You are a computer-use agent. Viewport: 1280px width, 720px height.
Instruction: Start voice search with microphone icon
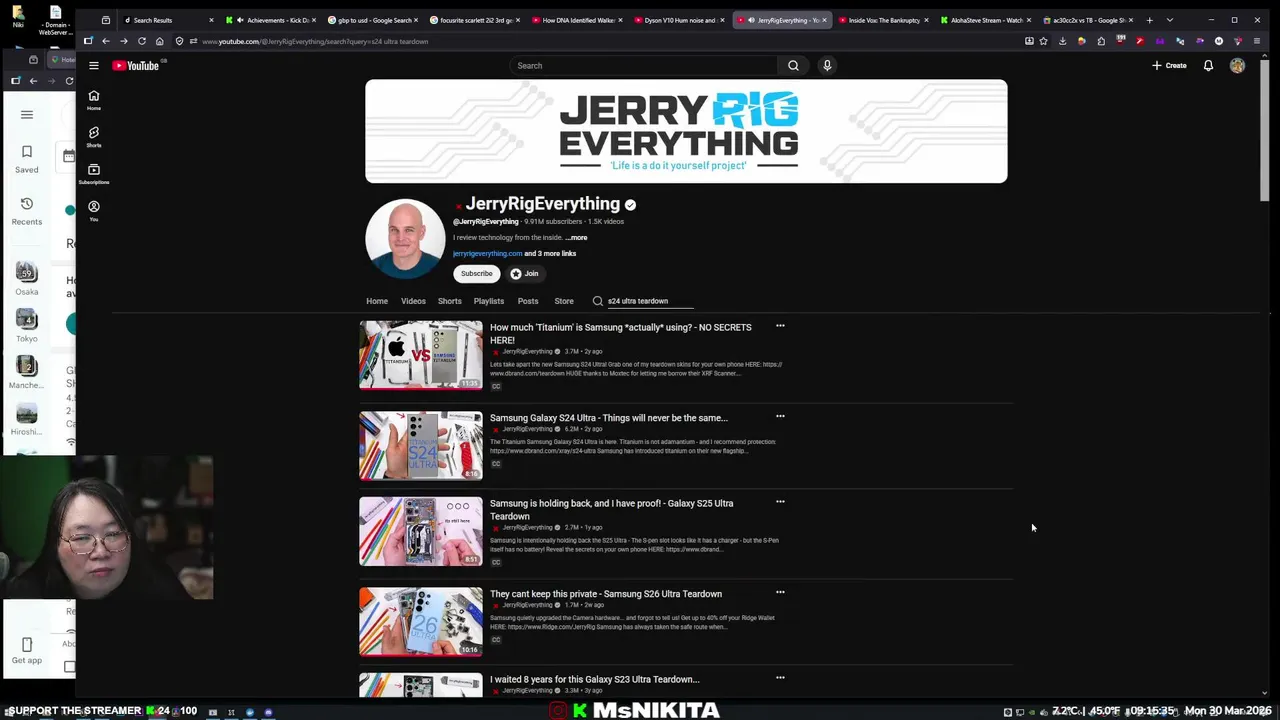[827, 65]
